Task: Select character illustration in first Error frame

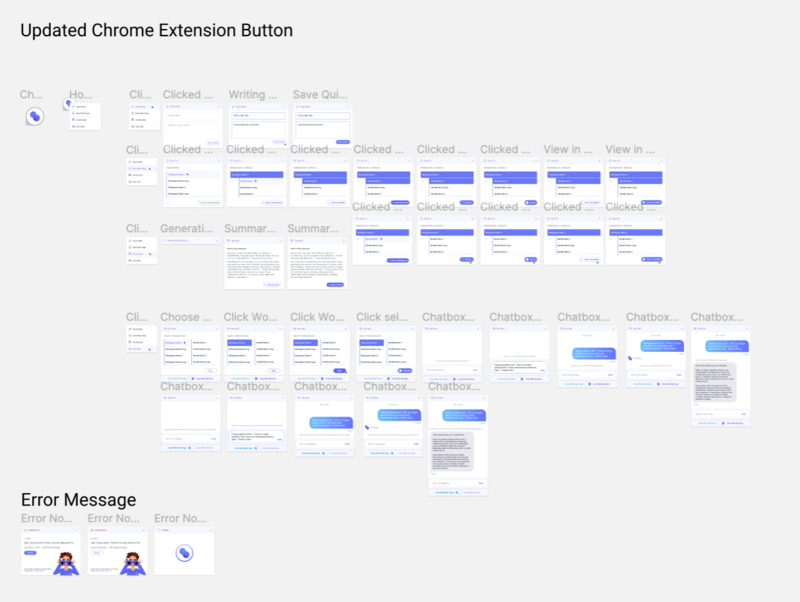Action: pyautogui.click(x=64, y=561)
